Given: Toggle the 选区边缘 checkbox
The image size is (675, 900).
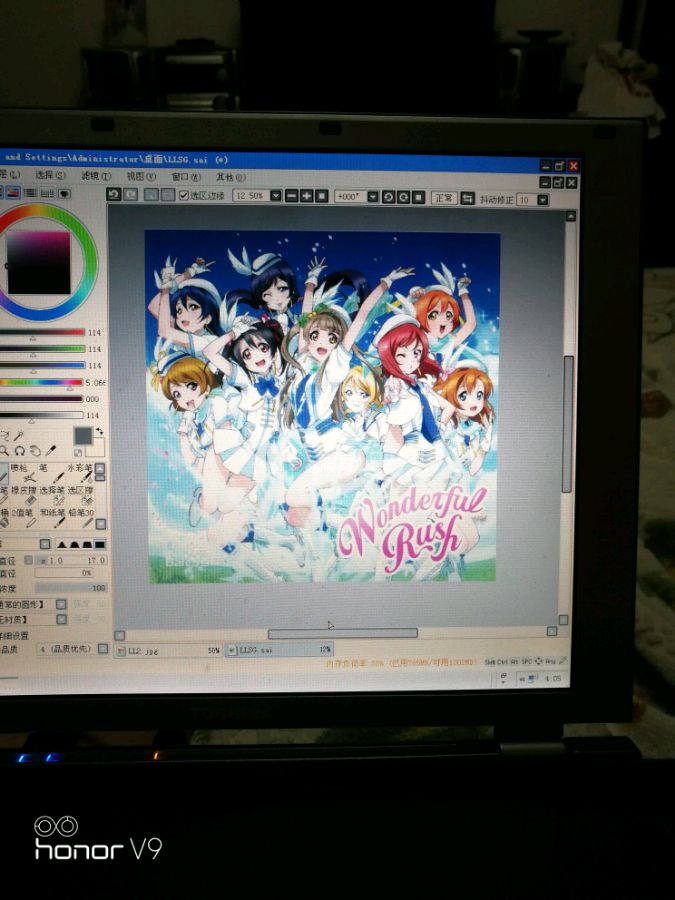Looking at the screenshot, I should 184,195.
